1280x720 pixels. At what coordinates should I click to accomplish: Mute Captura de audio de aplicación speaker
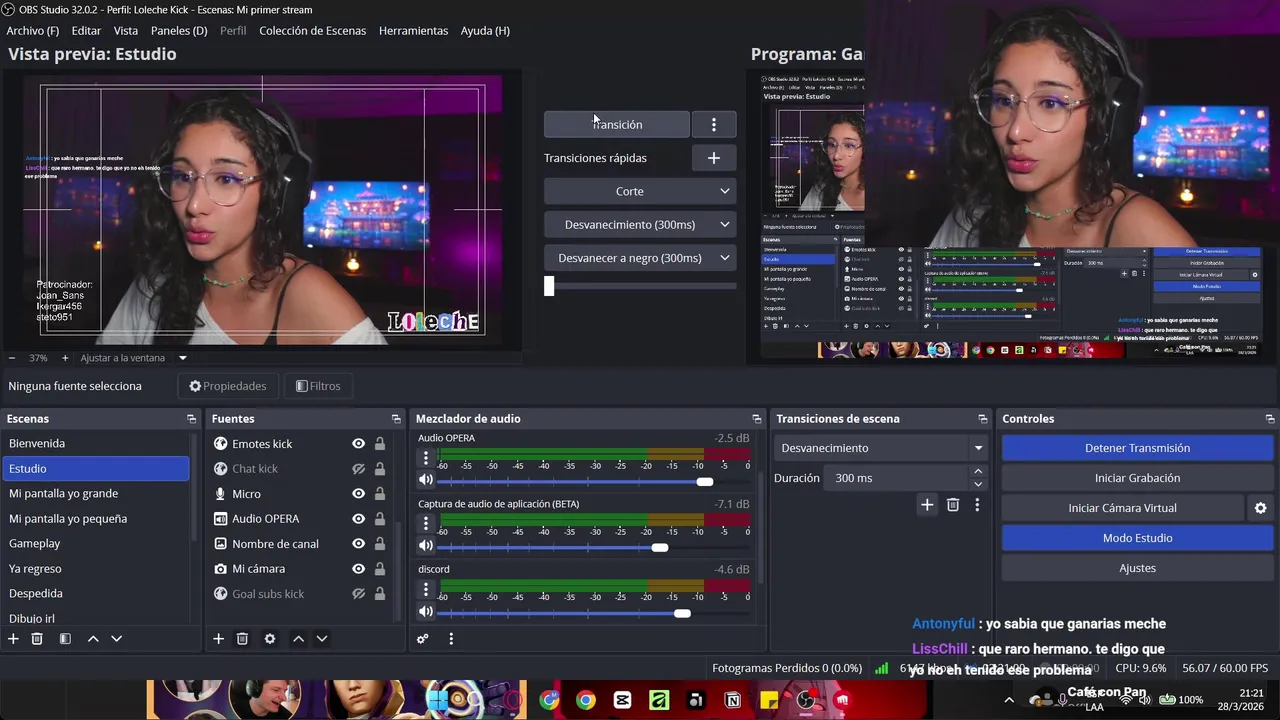[x=426, y=545]
